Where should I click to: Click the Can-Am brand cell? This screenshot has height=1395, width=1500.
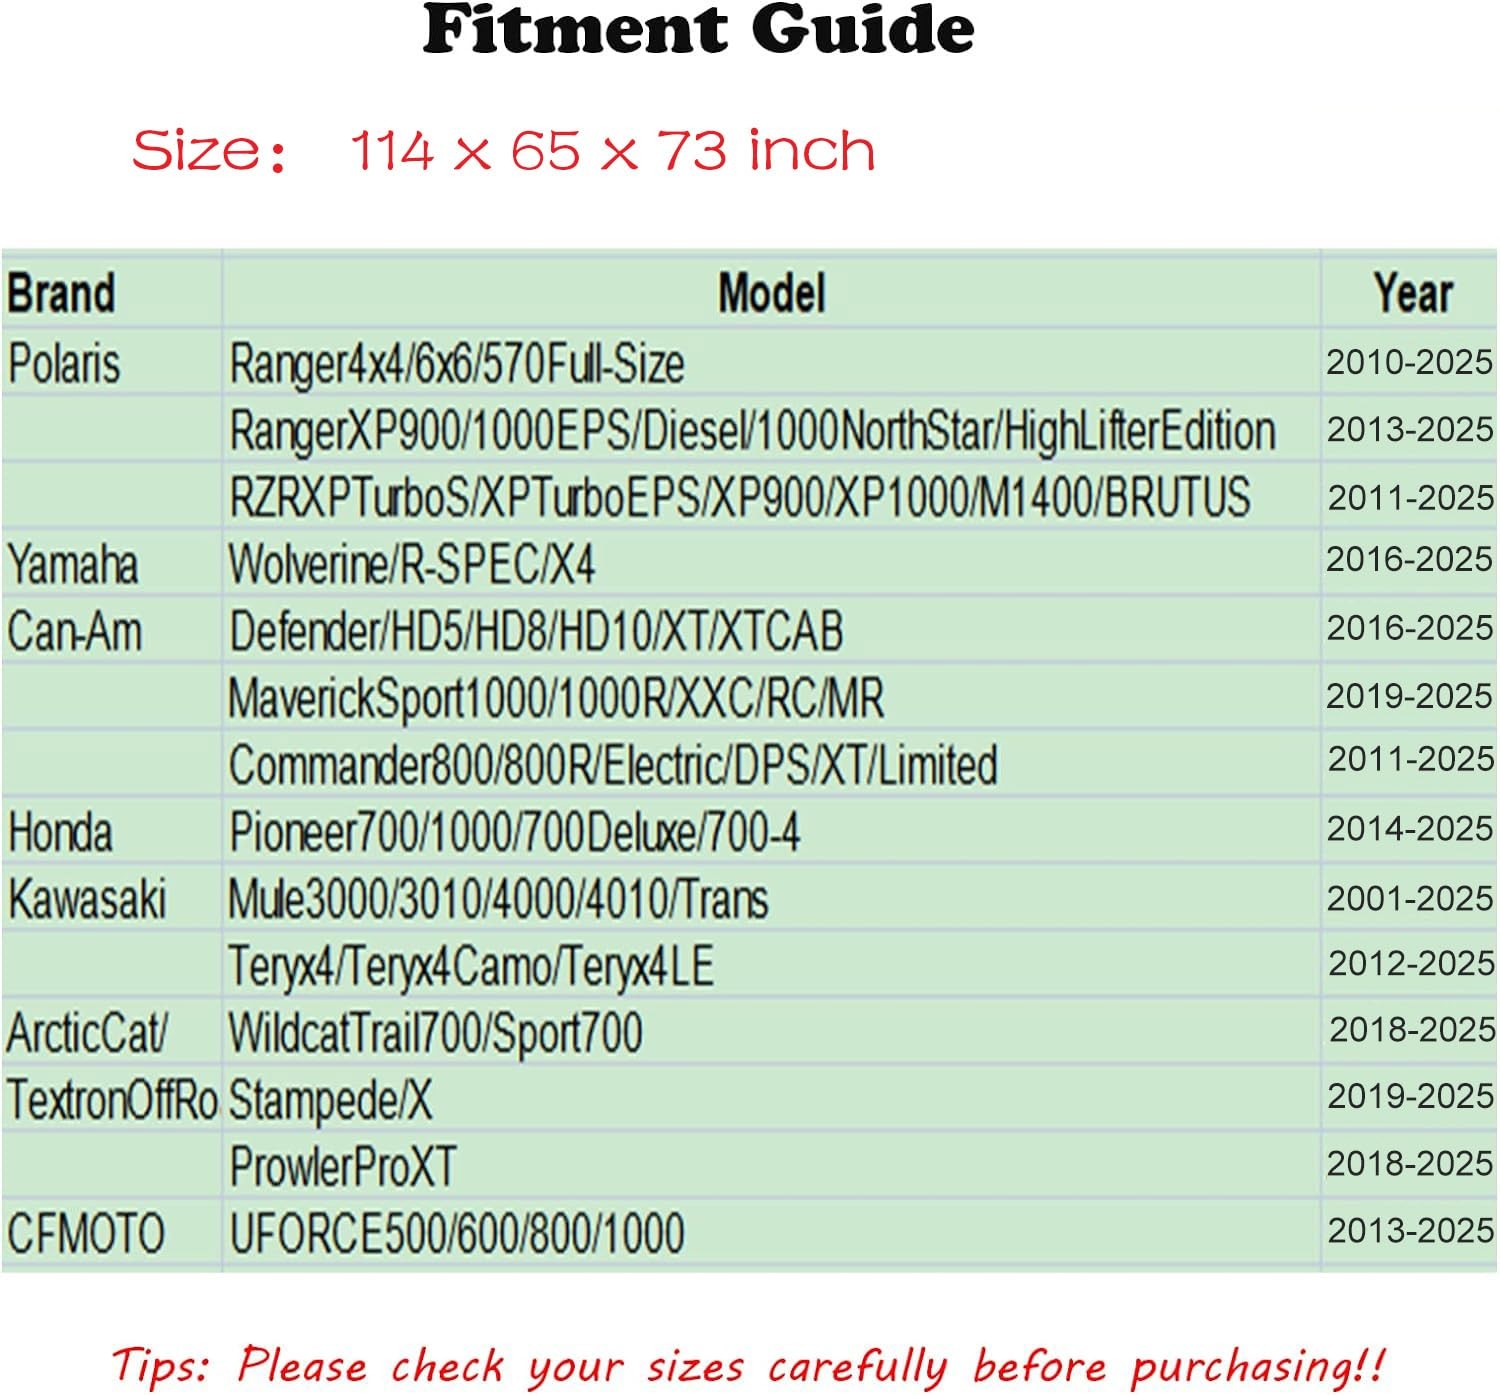pyautogui.click(x=74, y=632)
